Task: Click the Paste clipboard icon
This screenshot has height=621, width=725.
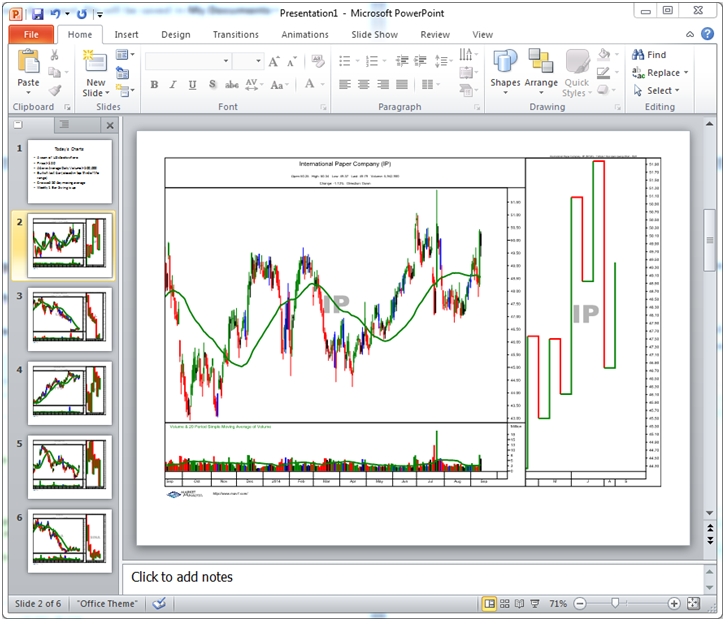Action: tap(28, 61)
